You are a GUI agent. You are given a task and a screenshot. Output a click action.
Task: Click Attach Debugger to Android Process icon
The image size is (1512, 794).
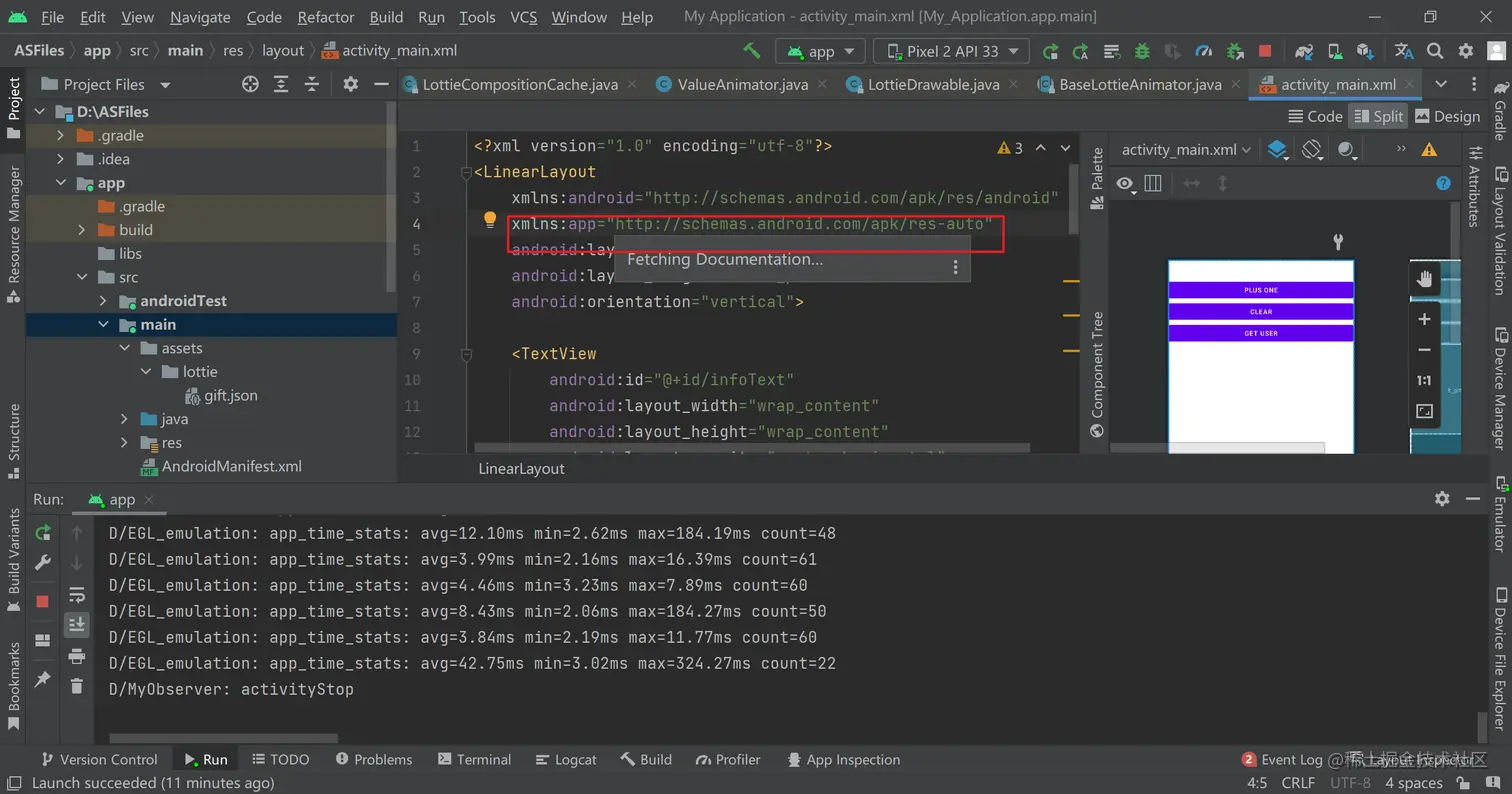[x=1235, y=51]
